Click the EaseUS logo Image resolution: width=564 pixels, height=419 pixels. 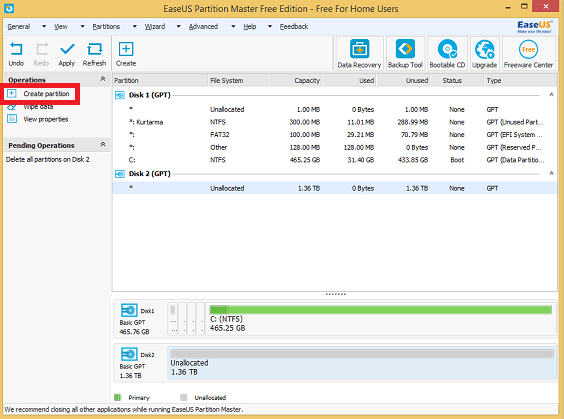click(534, 26)
